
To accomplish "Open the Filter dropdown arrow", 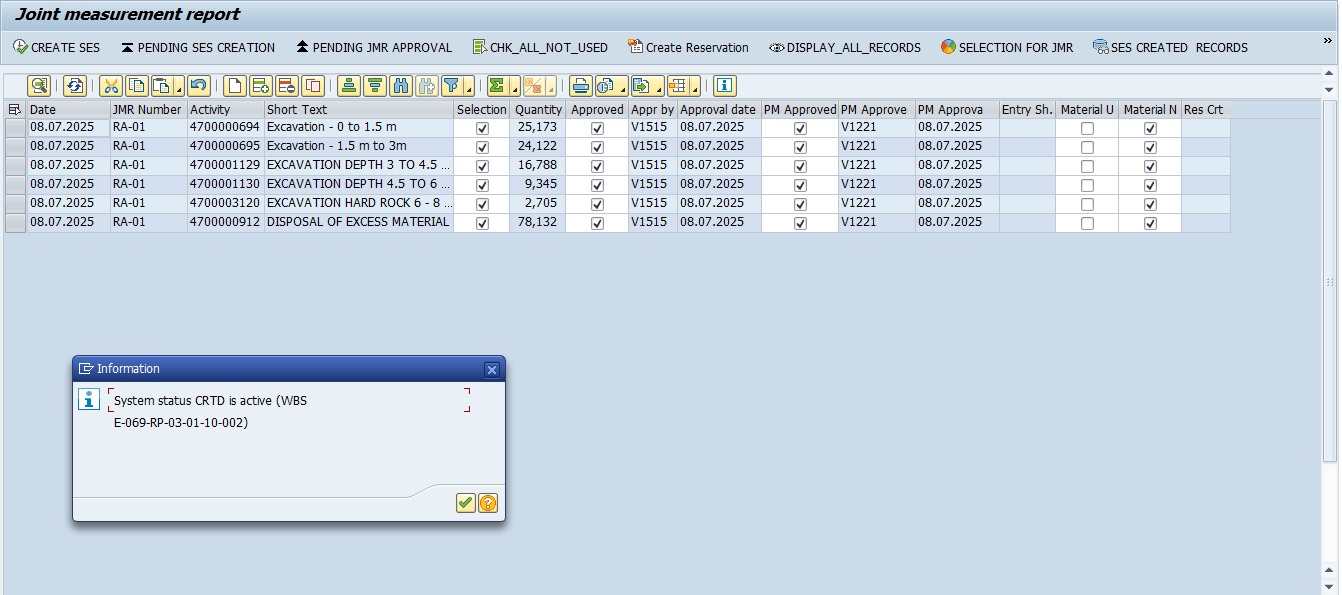I will click(467, 89).
